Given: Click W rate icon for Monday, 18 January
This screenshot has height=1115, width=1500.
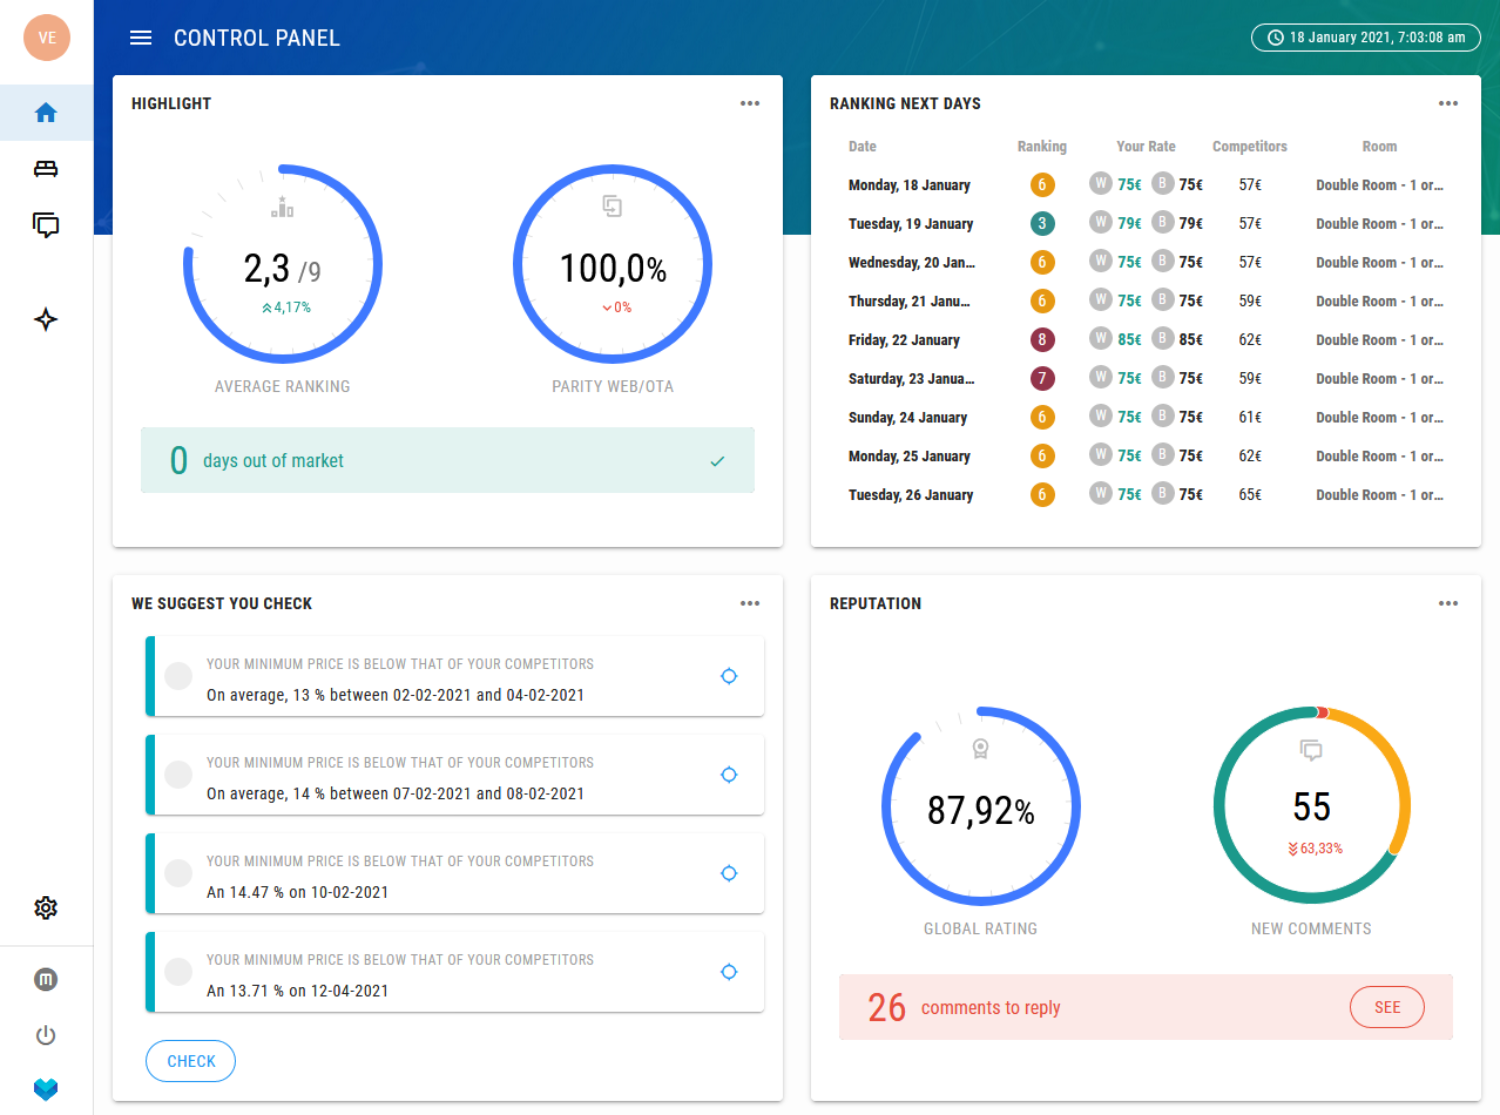Looking at the screenshot, I should pos(1101,183).
